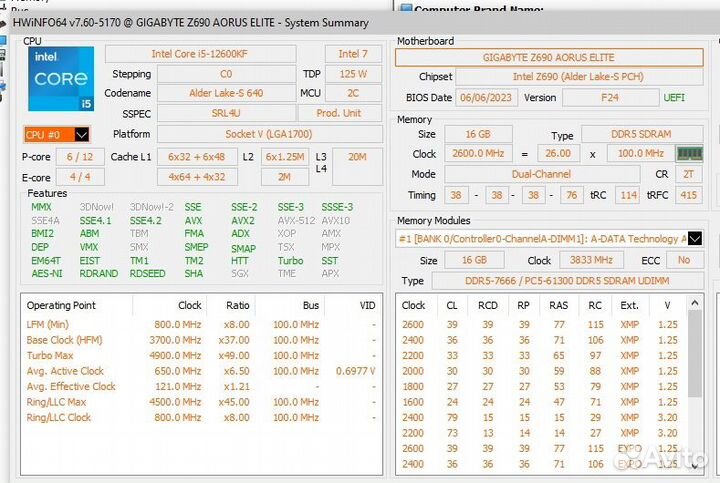Click the Intel Z690 chipset field

pos(579,77)
